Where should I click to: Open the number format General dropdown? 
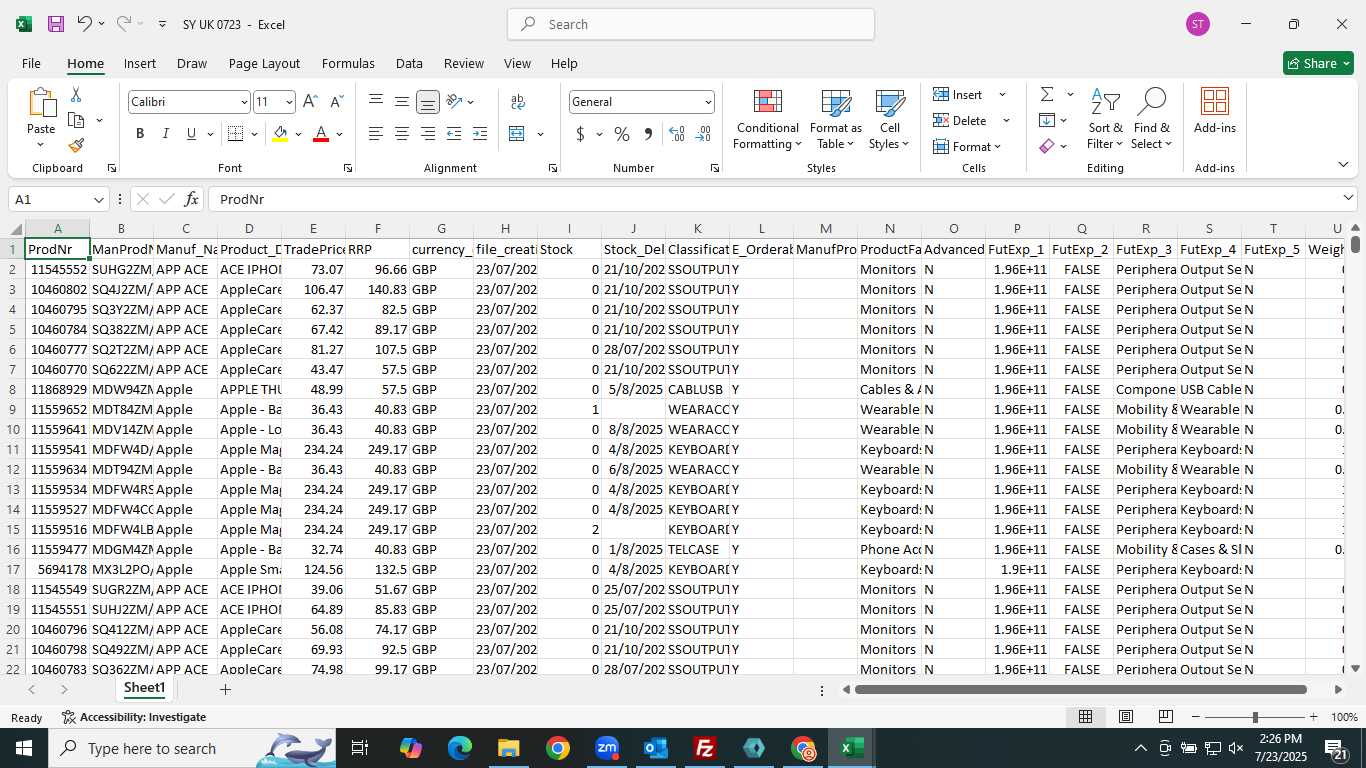point(708,102)
